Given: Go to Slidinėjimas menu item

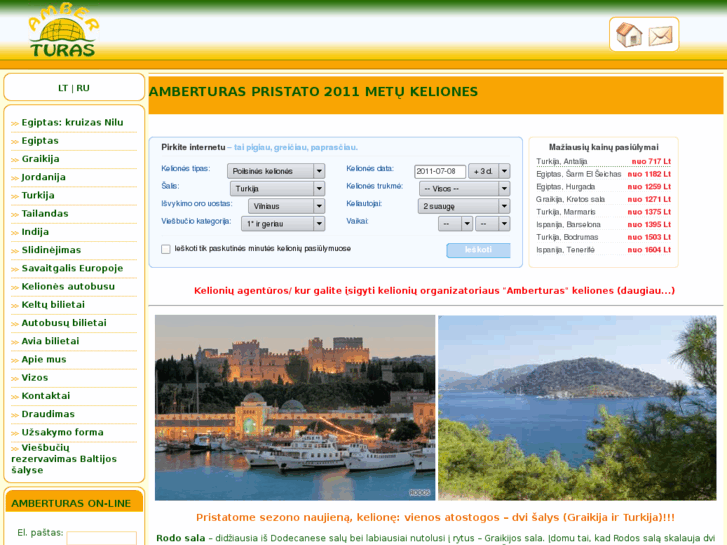Looking at the screenshot, I should click(51, 250).
